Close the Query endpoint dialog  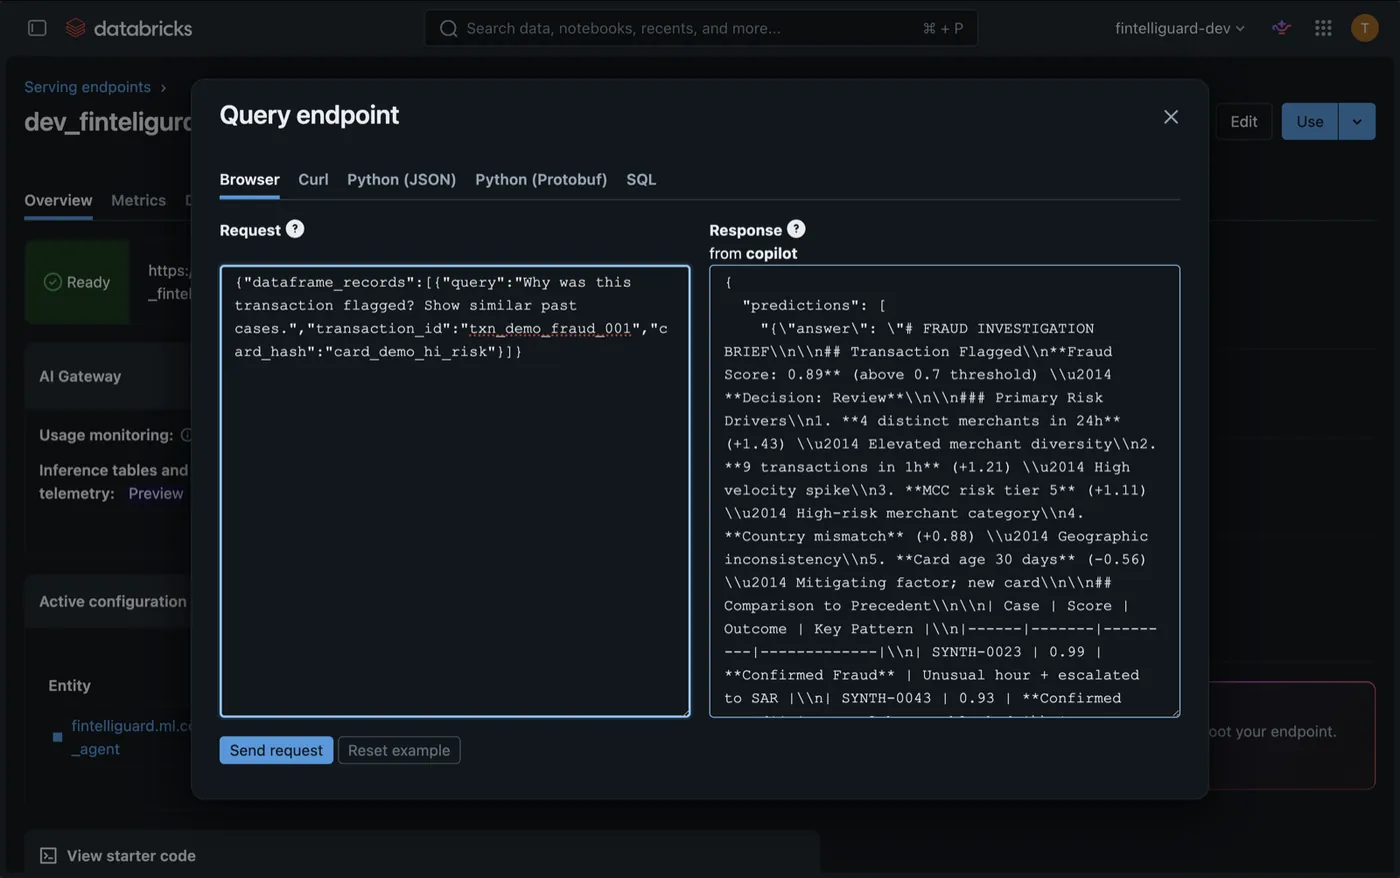[1171, 117]
